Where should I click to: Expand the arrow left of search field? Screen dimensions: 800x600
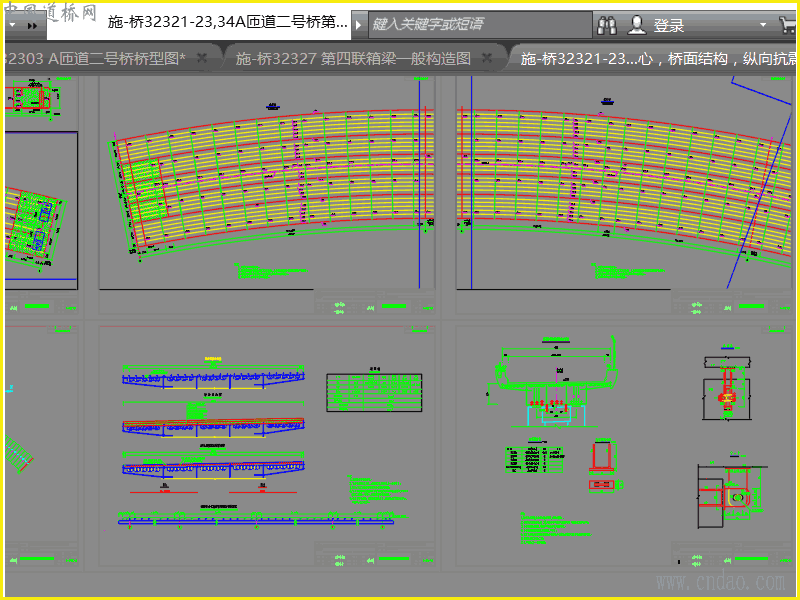[359, 24]
